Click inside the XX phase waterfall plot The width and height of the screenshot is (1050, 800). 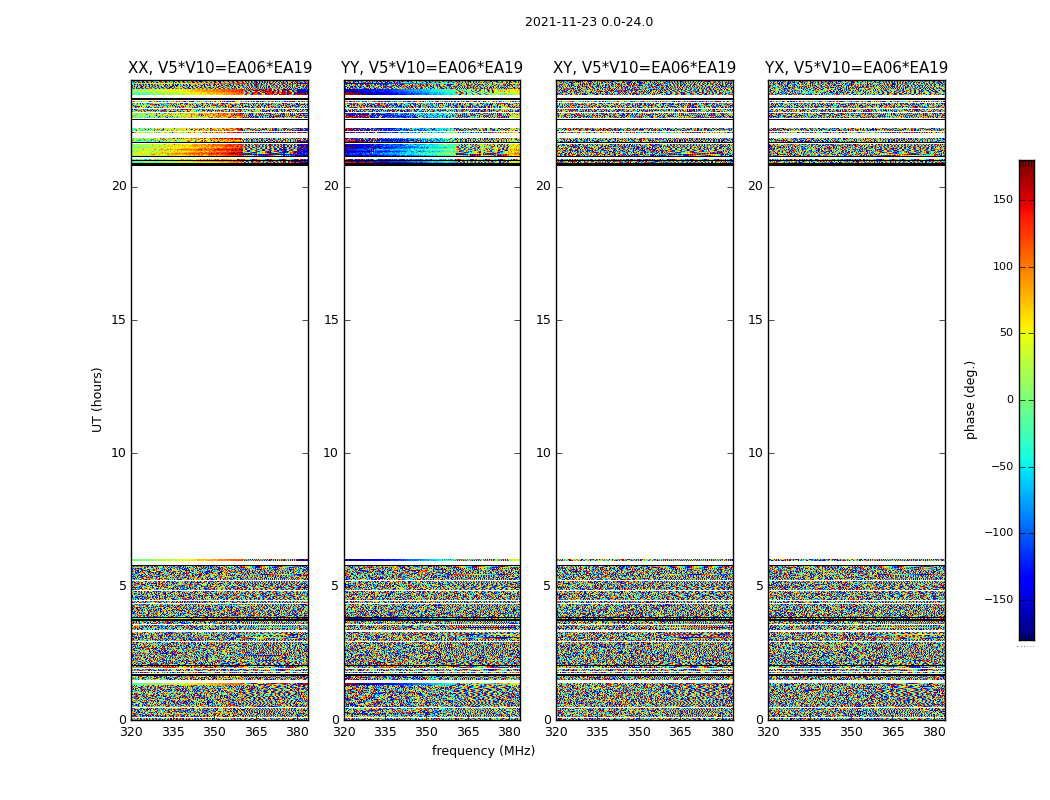pyautogui.click(x=220, y=400)
